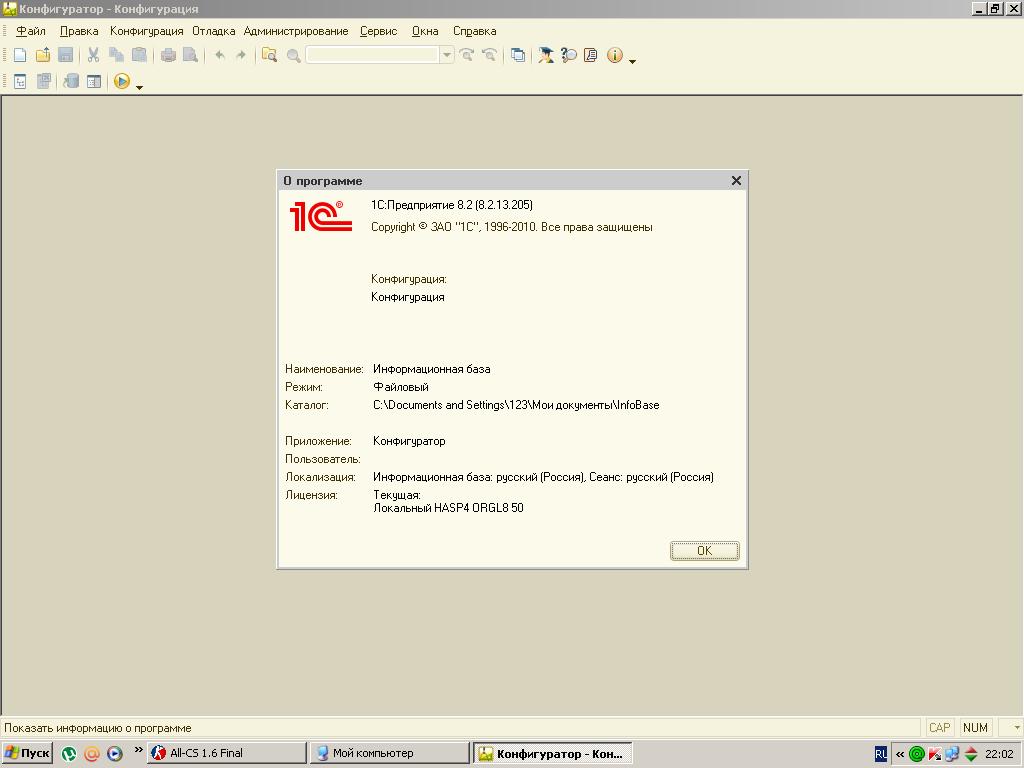Start debugging with the play icon
1024x768 pixels.
(x=121, y=82)
